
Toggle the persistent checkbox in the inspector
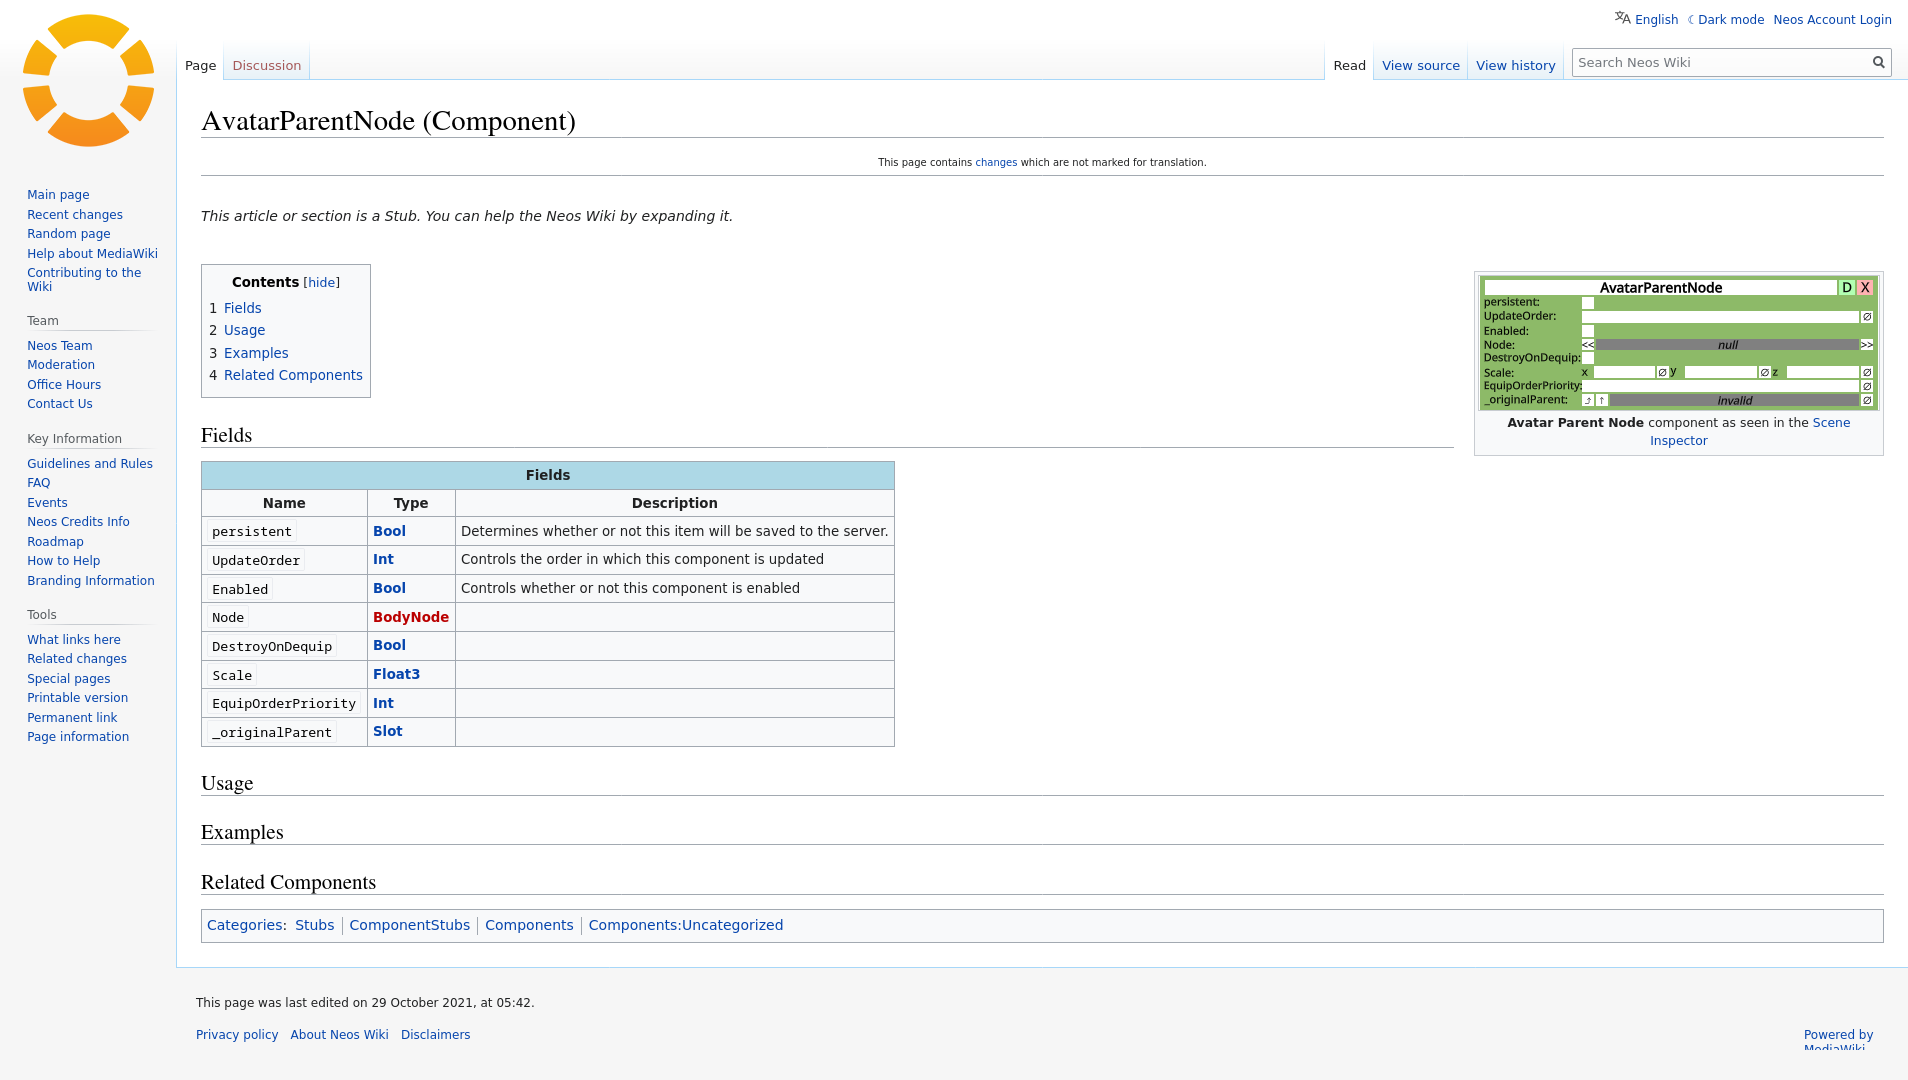pyautogui.click(x=1588, y=303)
